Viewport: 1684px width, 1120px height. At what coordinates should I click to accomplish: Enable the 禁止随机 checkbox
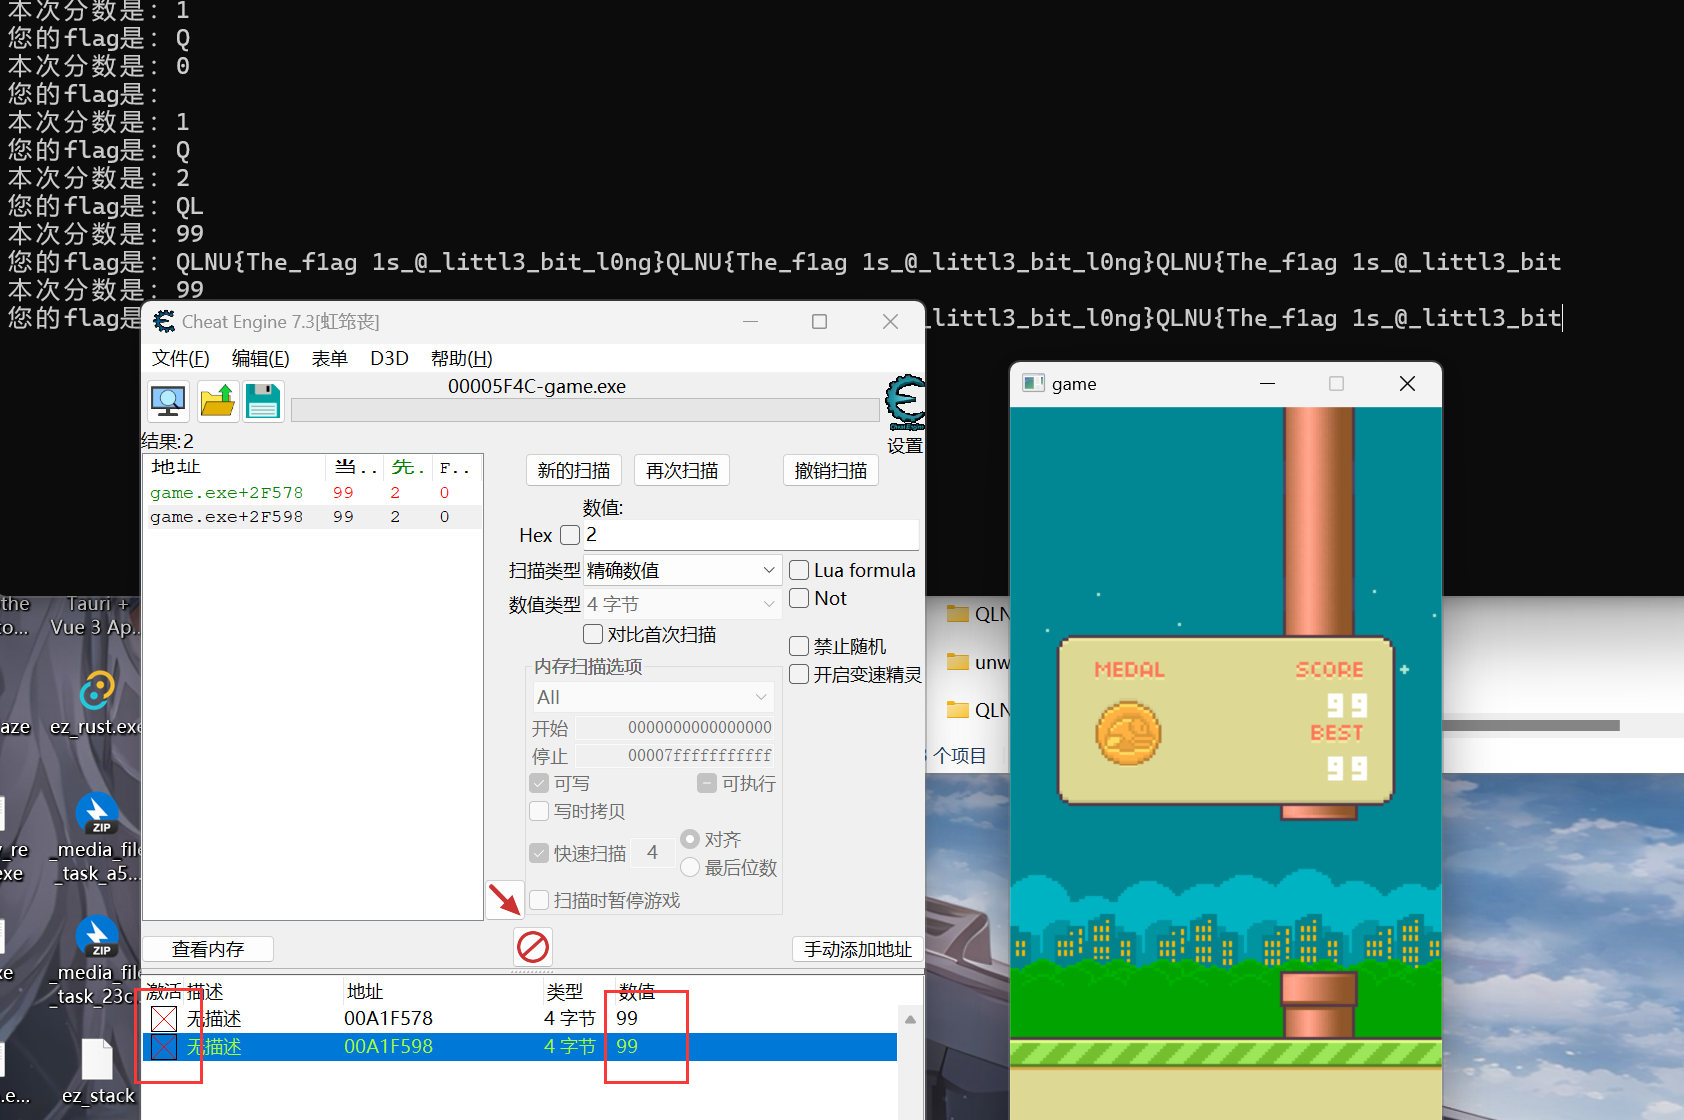(799, 646)
